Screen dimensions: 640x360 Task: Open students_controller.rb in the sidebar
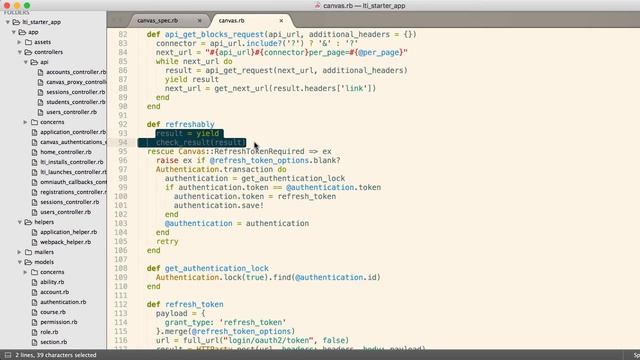pyautogui.click(x=76, y=102)
